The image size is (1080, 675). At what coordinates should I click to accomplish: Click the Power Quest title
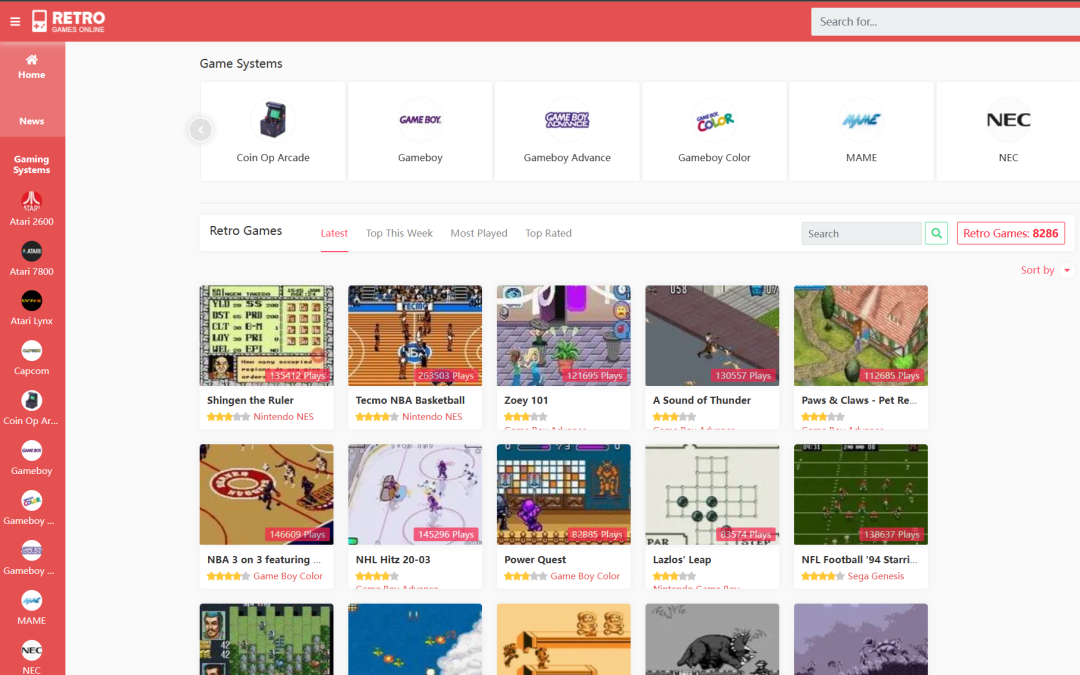(535, 560)
